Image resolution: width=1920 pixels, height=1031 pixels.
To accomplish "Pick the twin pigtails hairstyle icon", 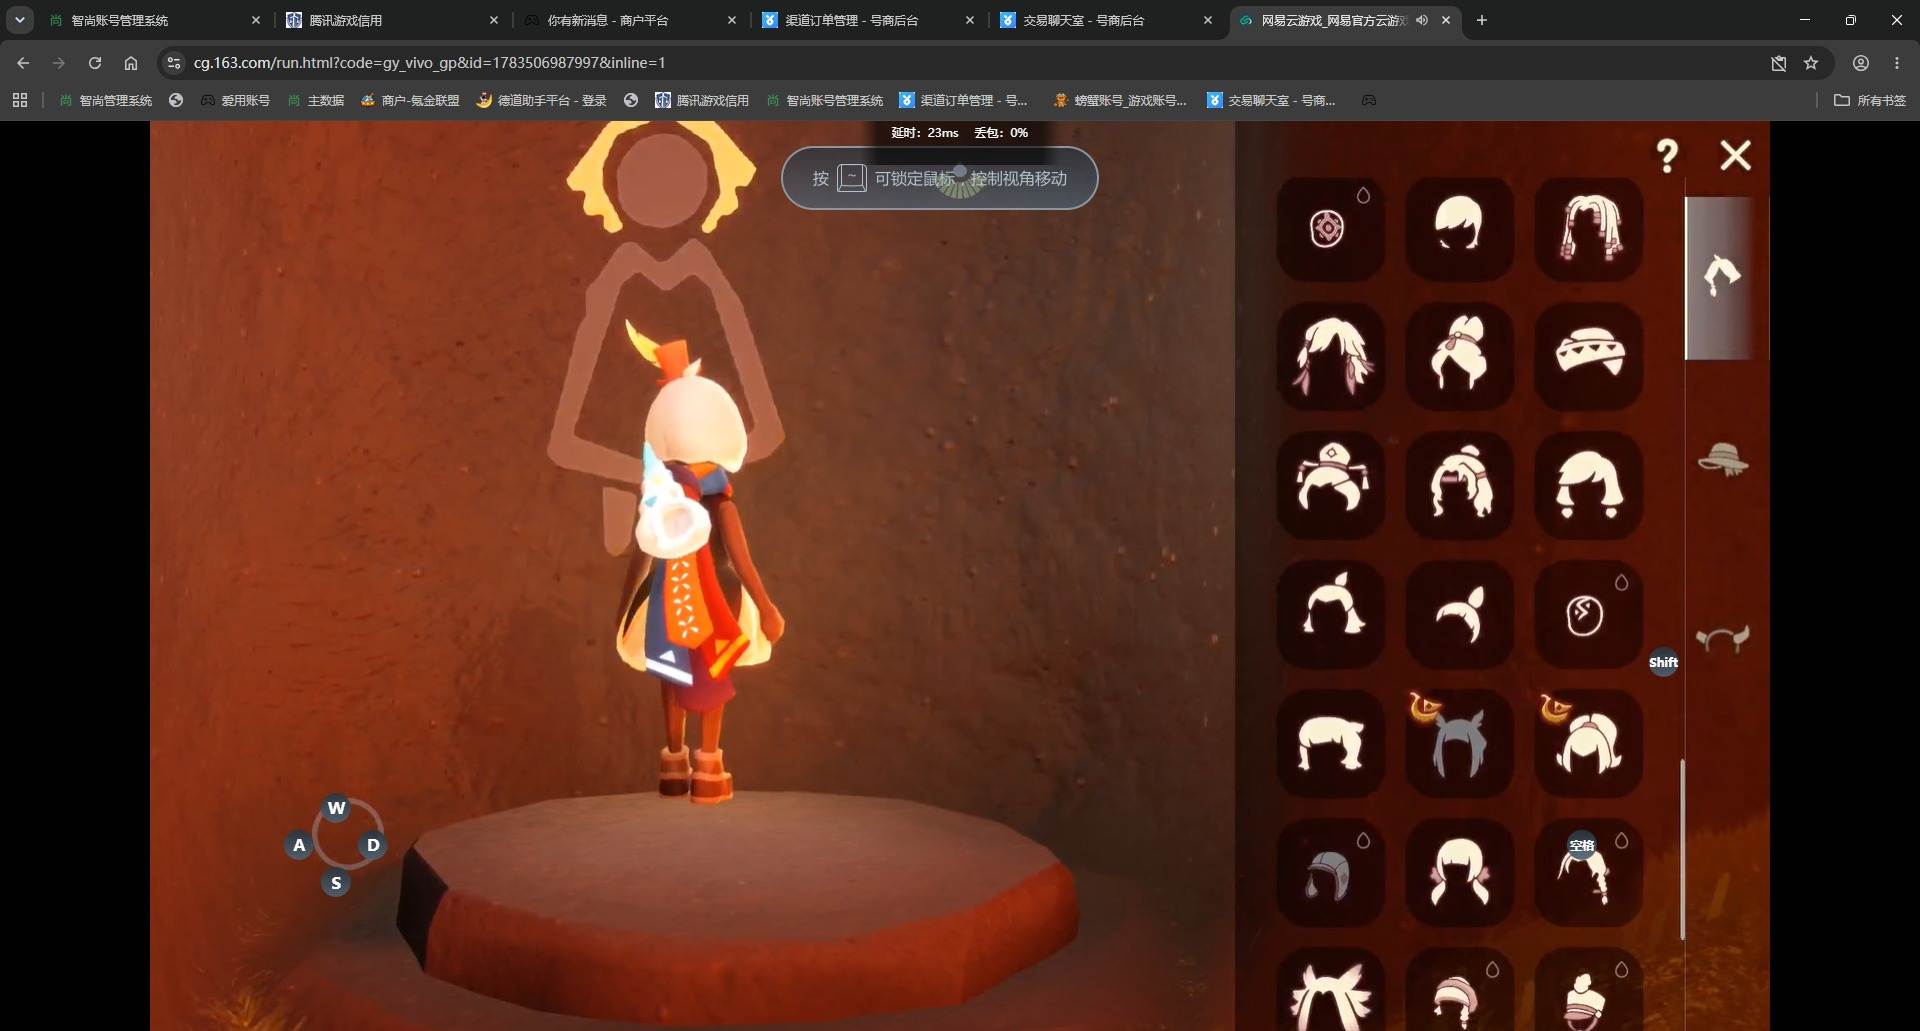I will click(1458, 873).
